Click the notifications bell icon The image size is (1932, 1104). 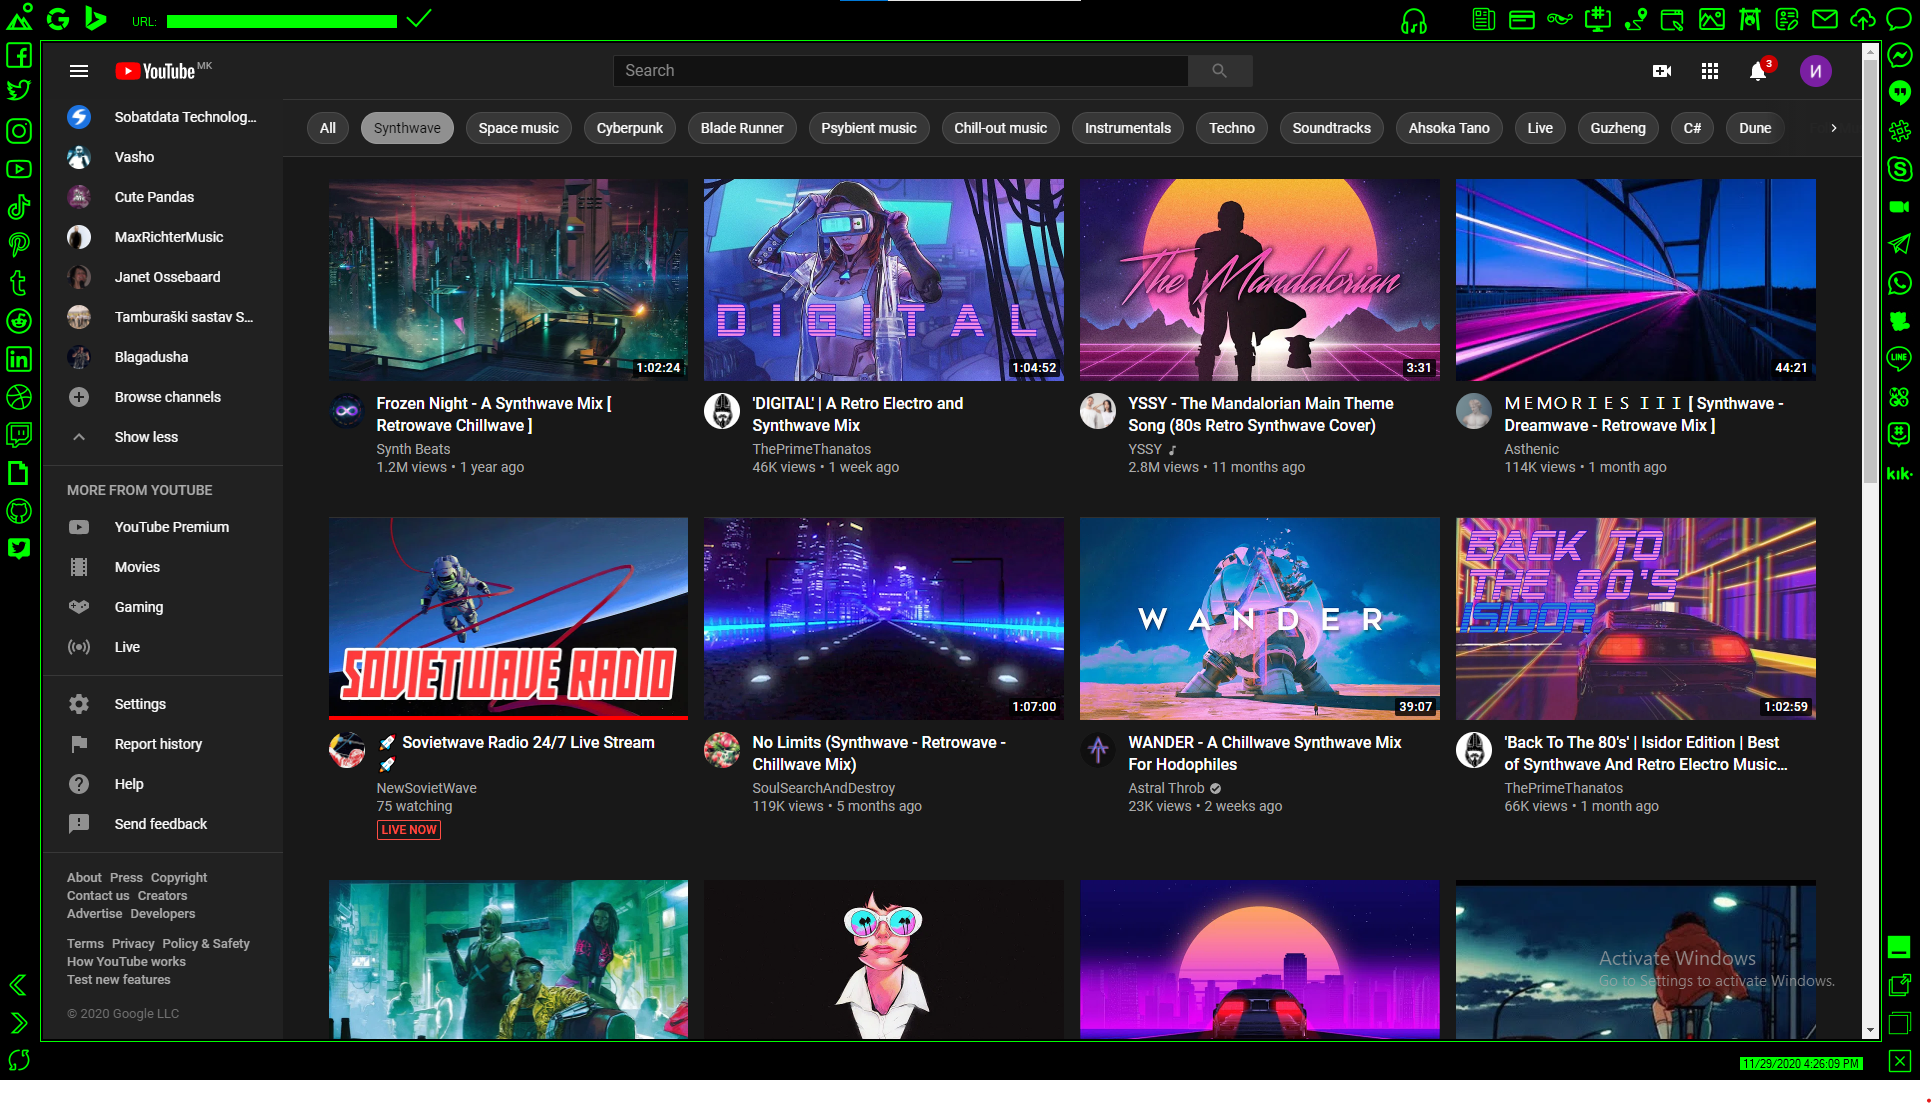point(1757,71)
